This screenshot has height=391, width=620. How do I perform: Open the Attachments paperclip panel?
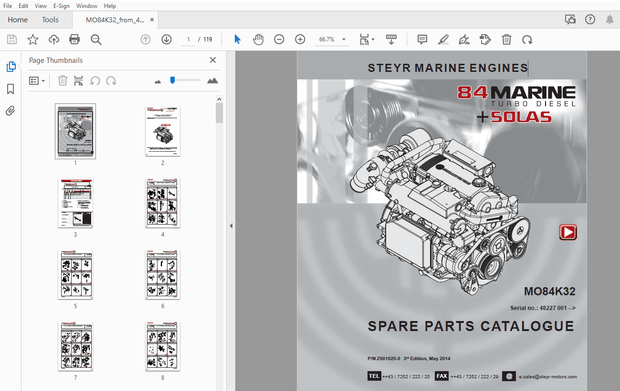11,111
